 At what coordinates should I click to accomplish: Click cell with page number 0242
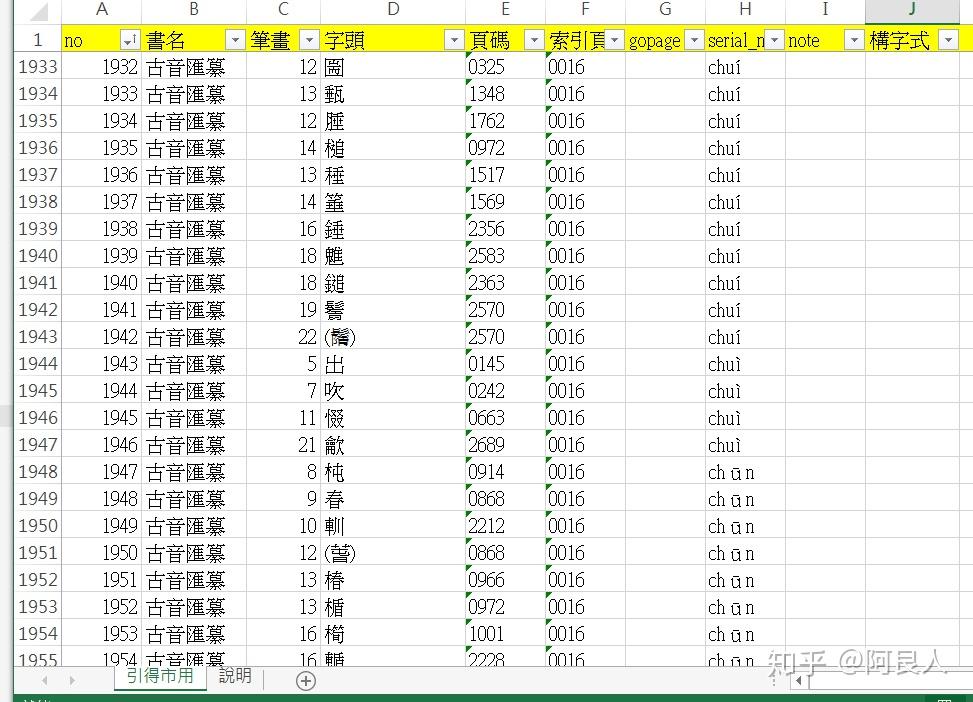(505, 390)
